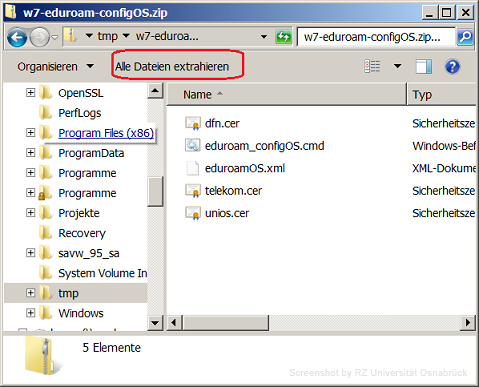This screenshot has height=387, width=479.
Task: Open the dropdown arrow before tmp in path
Action: pos(89,36)
